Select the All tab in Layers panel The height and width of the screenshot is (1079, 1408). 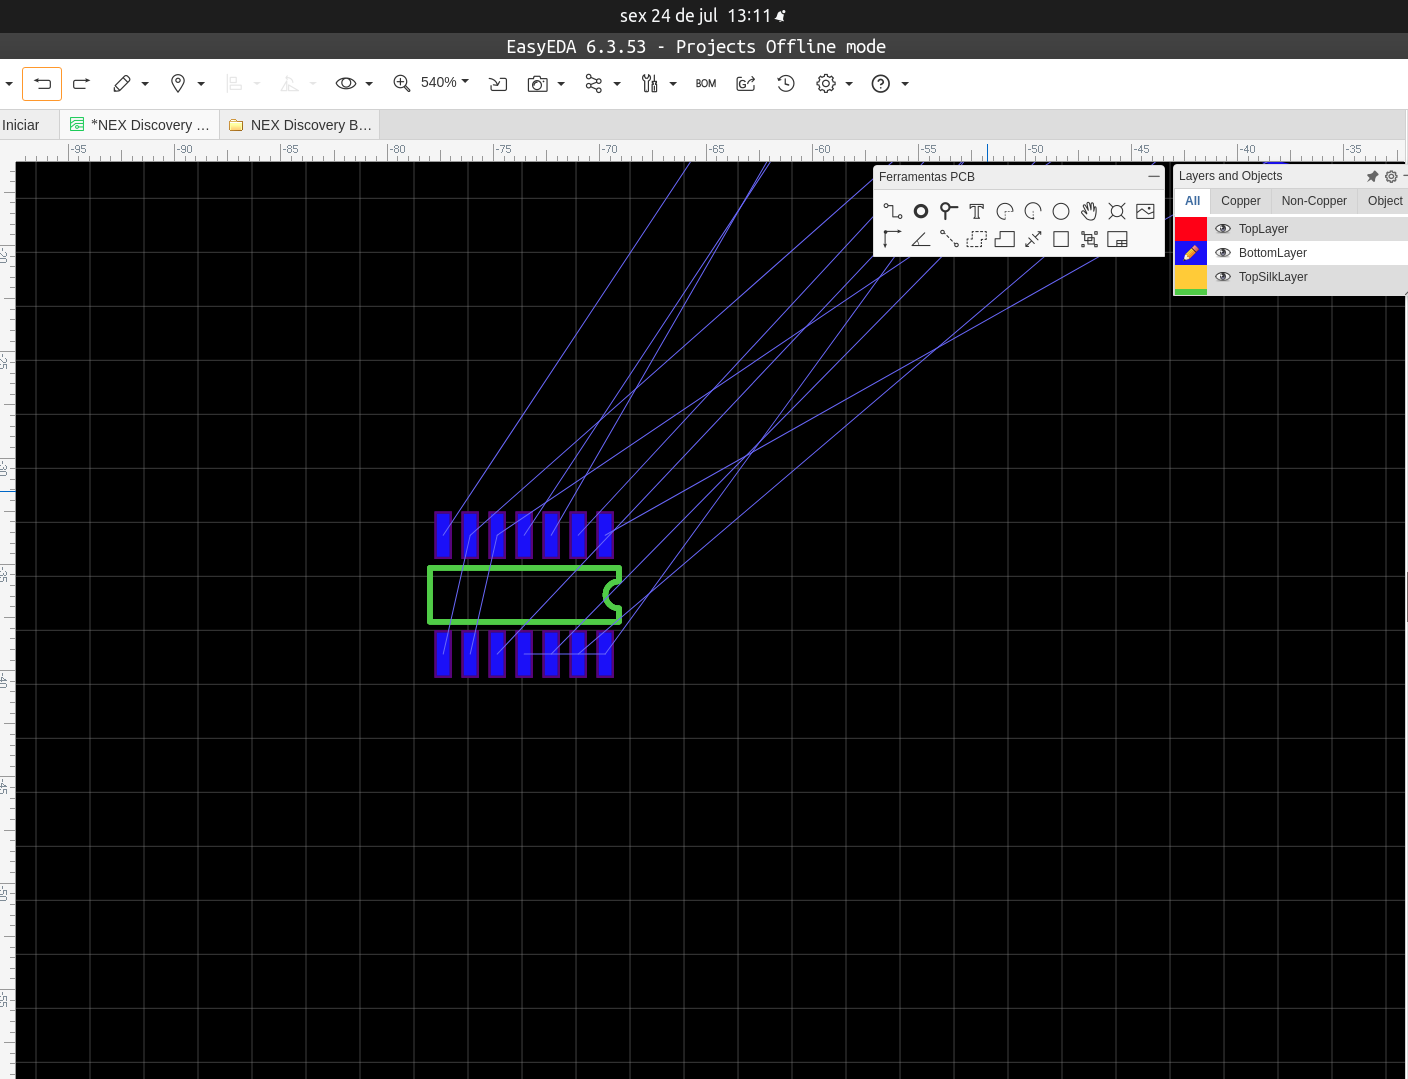1192,201
